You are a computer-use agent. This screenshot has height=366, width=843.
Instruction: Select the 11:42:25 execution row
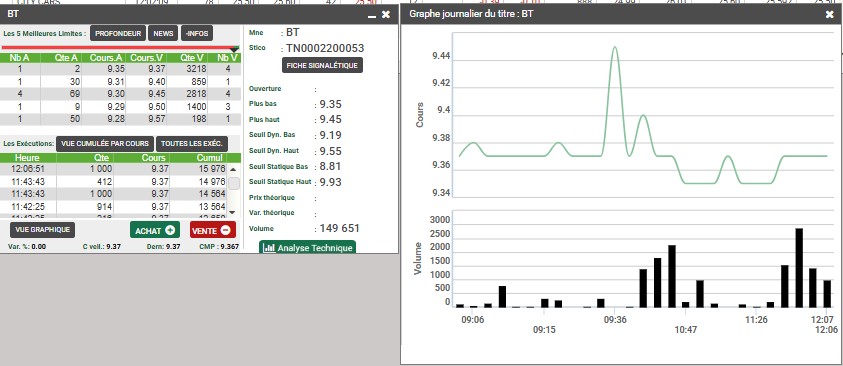pyautogui.click(x=114, y=206)
